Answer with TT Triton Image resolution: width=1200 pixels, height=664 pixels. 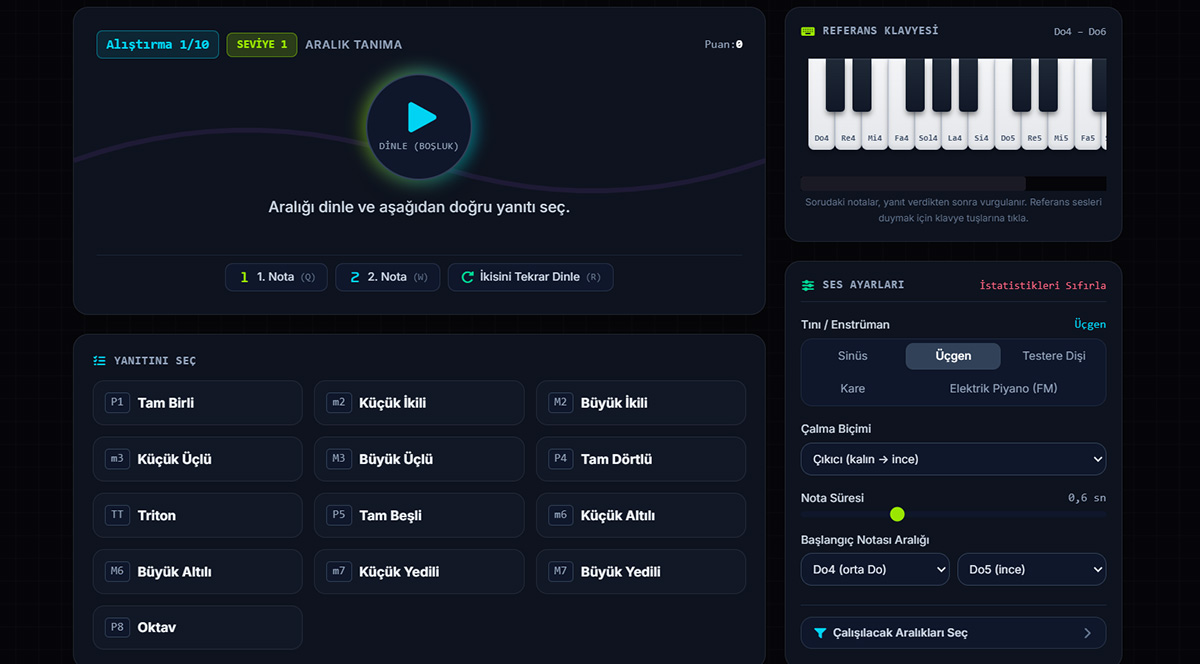coord(198,515)
